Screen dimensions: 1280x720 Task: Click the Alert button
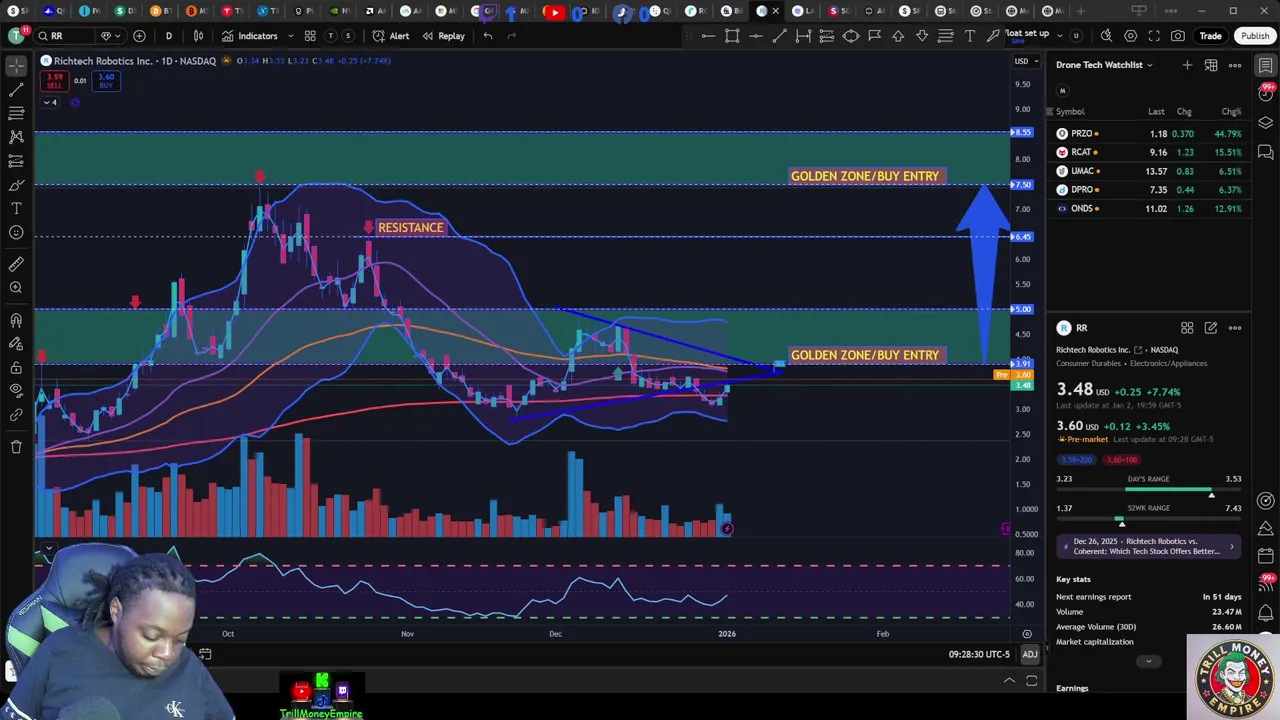click(x=390, y=36)
